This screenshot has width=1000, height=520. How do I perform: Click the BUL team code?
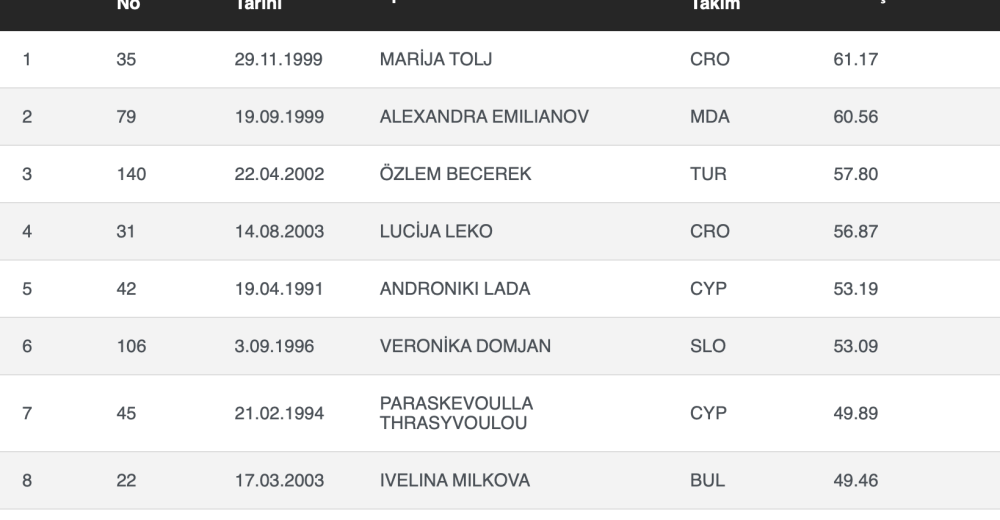[707, 481]
